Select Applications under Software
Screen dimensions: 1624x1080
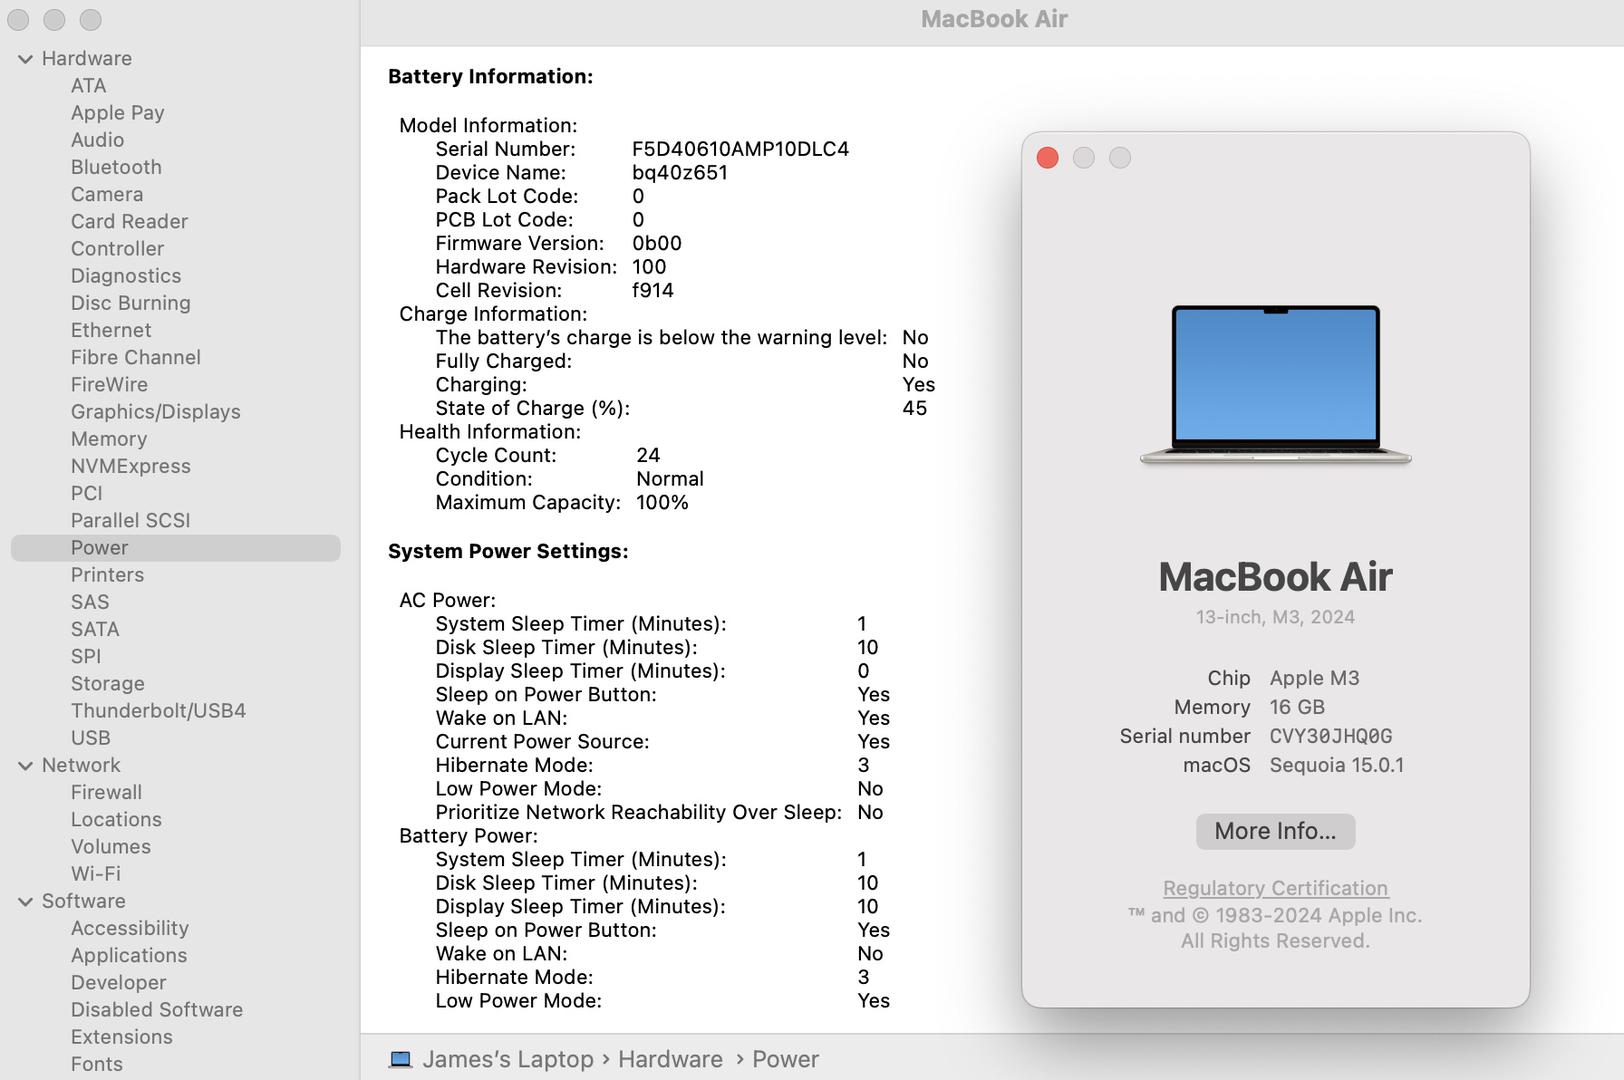[x=128, y=955]
